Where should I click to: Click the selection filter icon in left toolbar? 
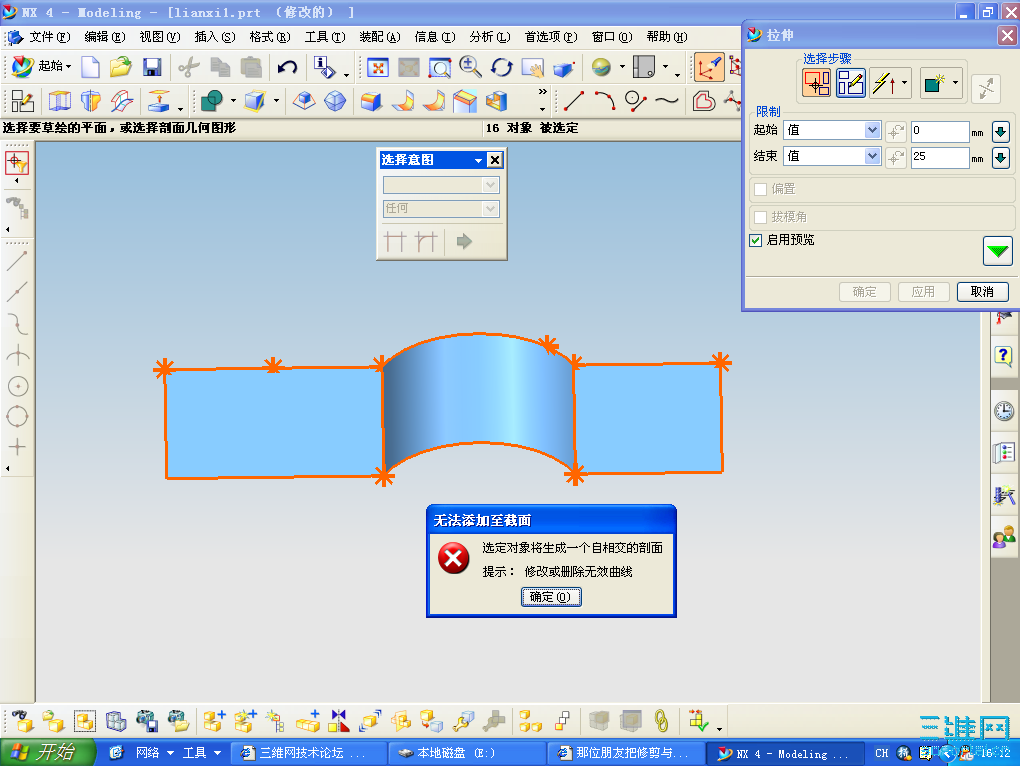pos(17,163)
